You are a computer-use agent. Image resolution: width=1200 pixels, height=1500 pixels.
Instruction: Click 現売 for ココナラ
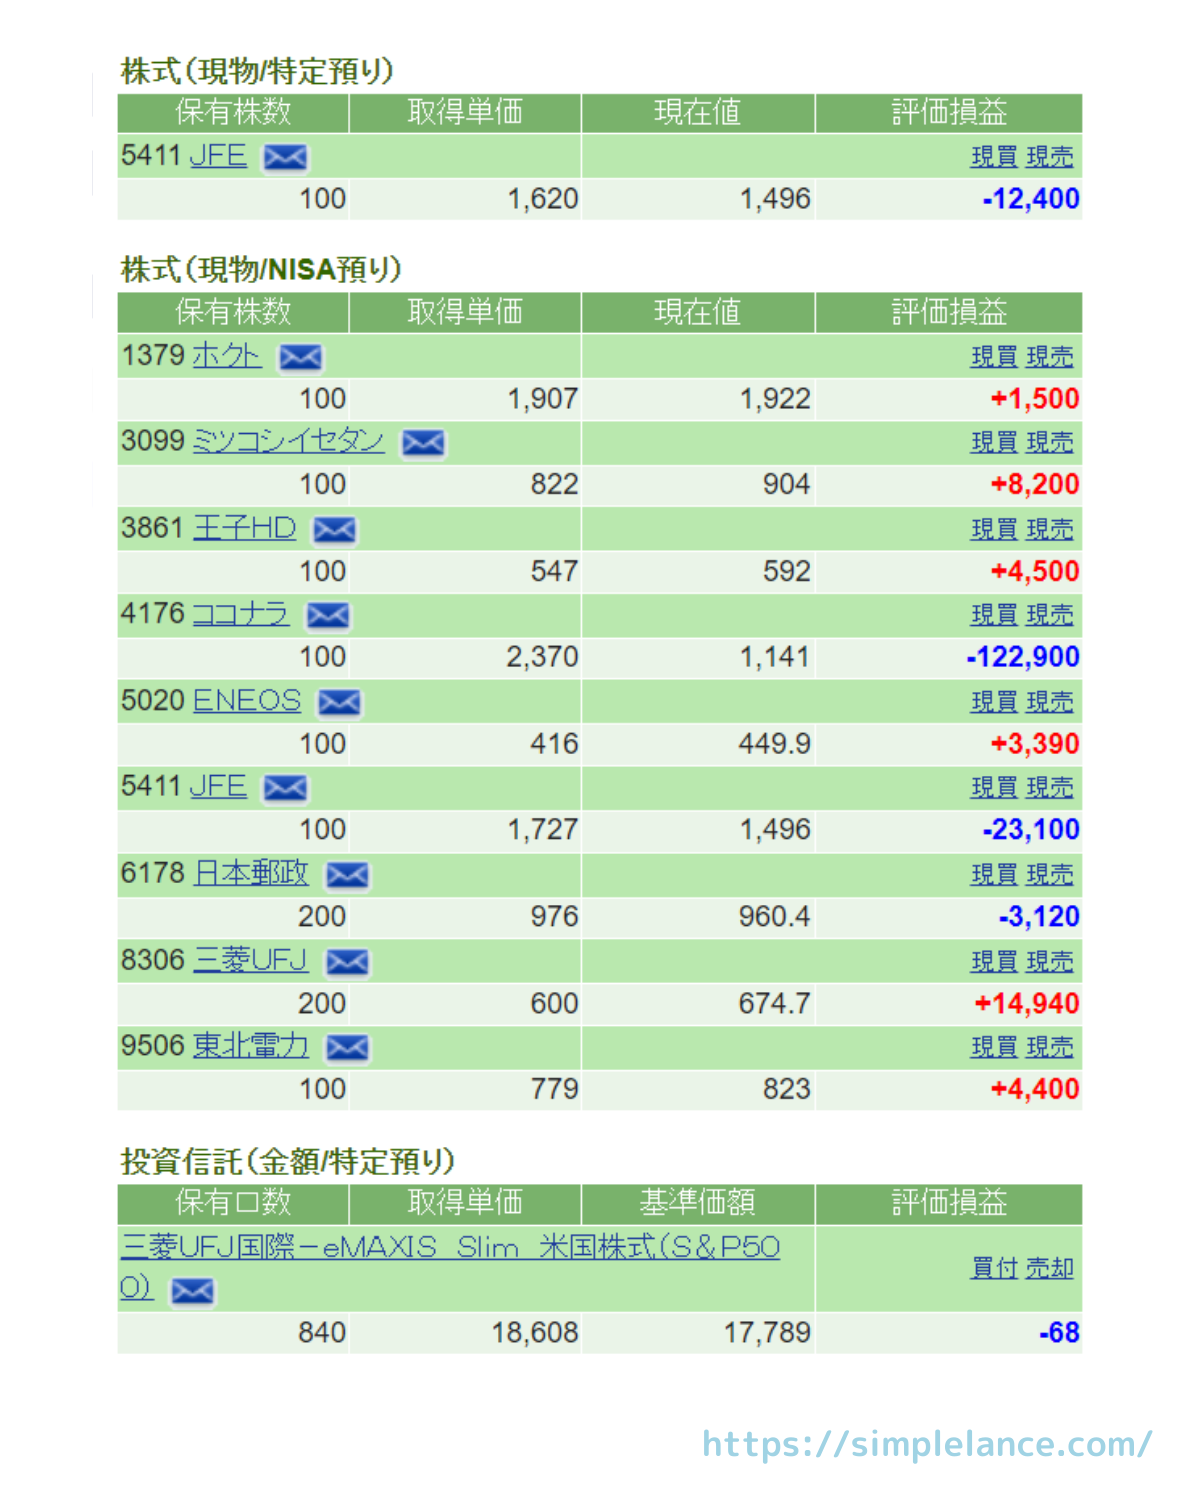[1049, 615]
